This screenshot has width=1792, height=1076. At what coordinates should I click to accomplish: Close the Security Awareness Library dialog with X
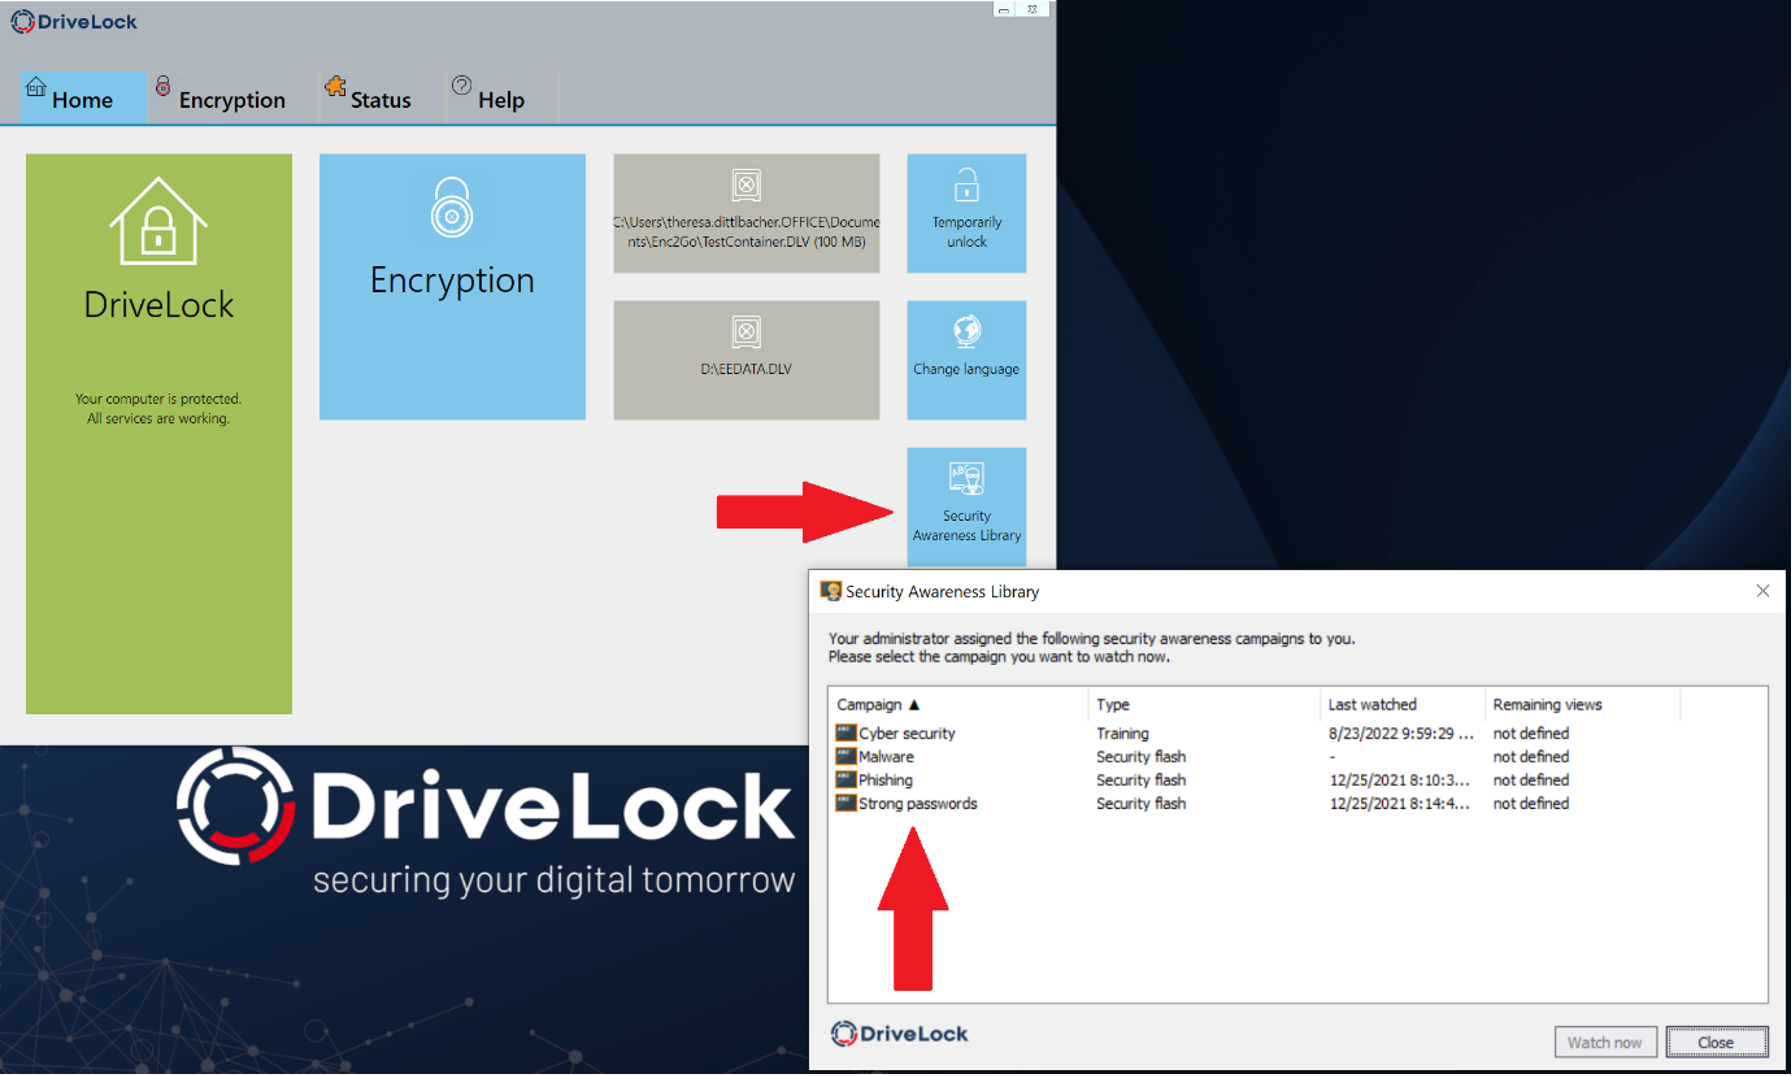[1762, 591]
